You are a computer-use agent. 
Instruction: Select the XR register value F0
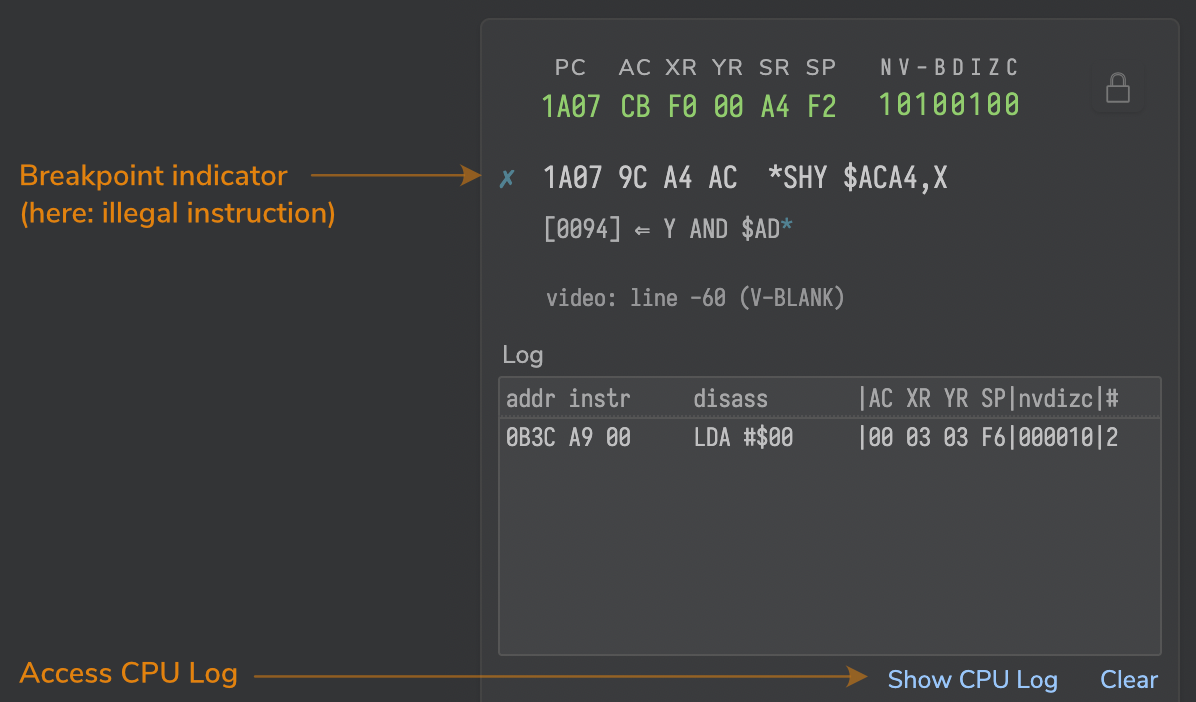click(x=682, y=106)
